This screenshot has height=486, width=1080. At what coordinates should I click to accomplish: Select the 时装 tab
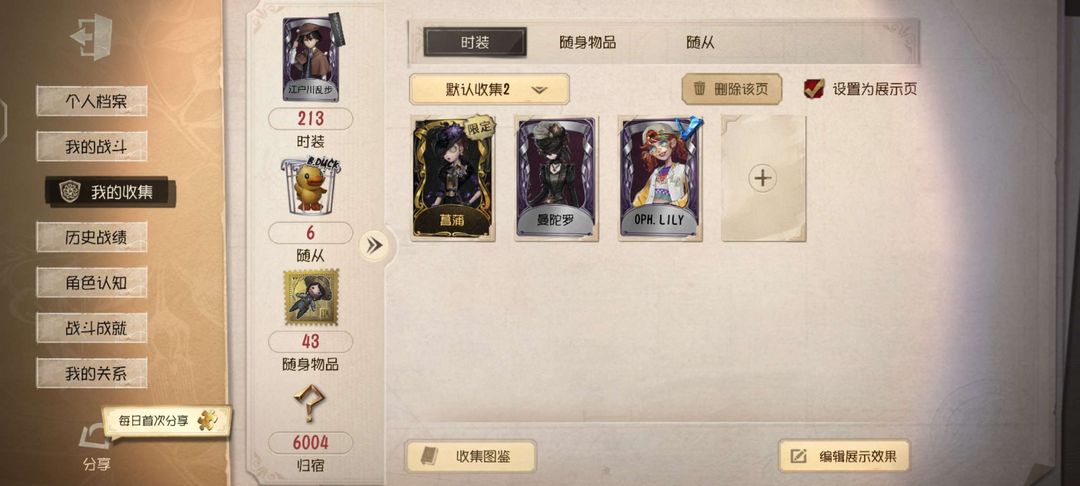click(475, 42)
